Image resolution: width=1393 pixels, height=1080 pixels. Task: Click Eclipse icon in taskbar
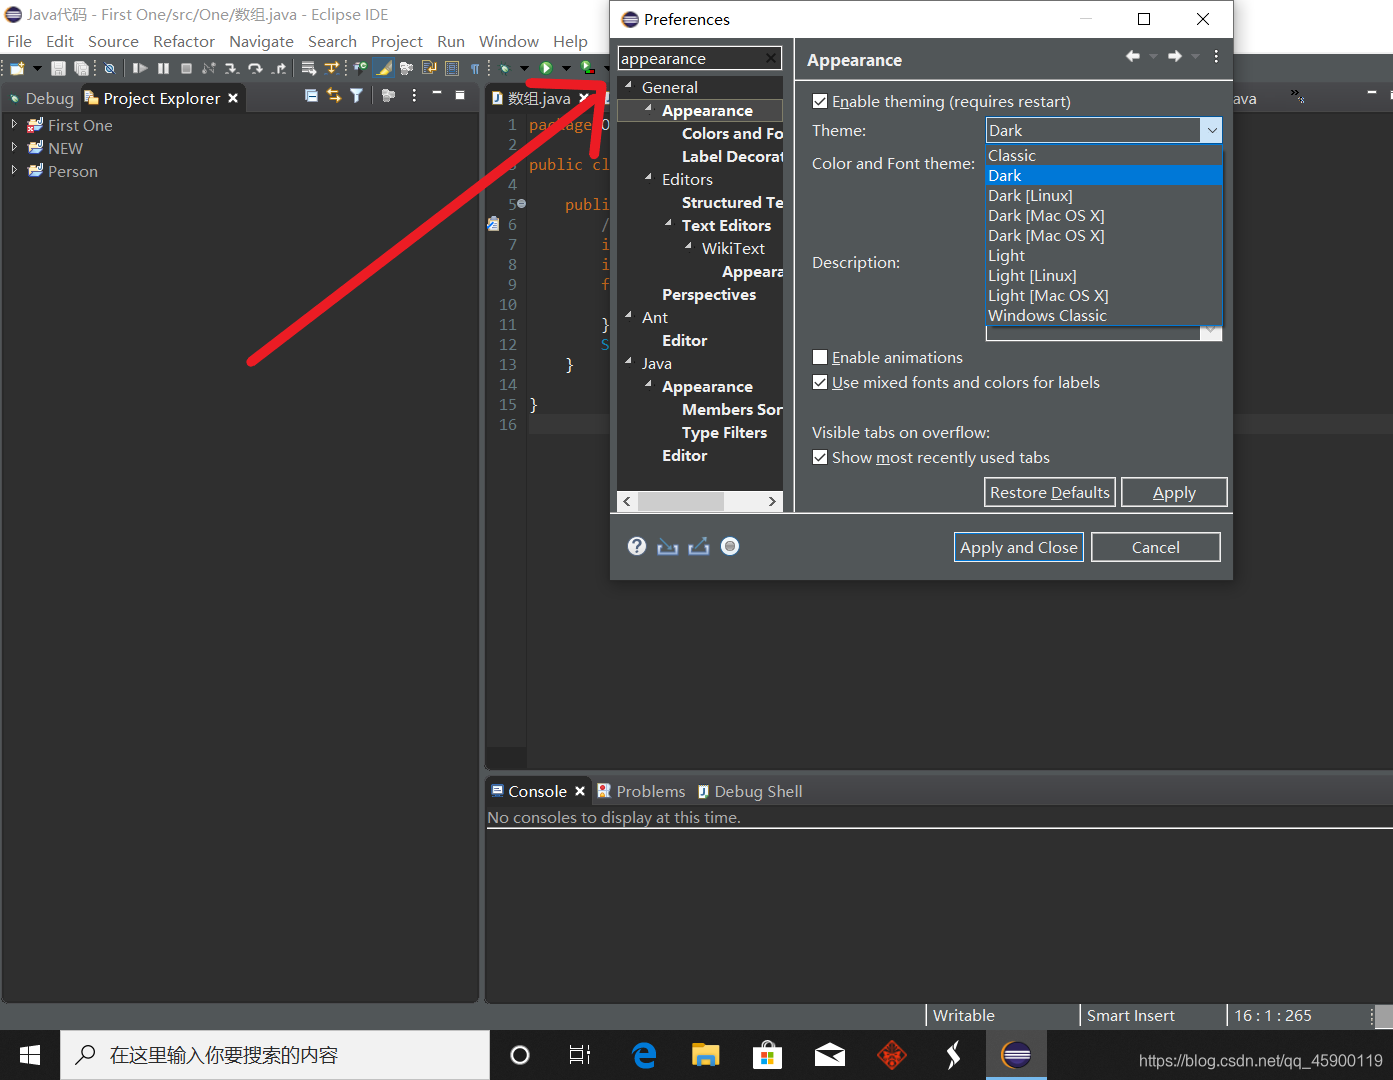[1016, 1055]
